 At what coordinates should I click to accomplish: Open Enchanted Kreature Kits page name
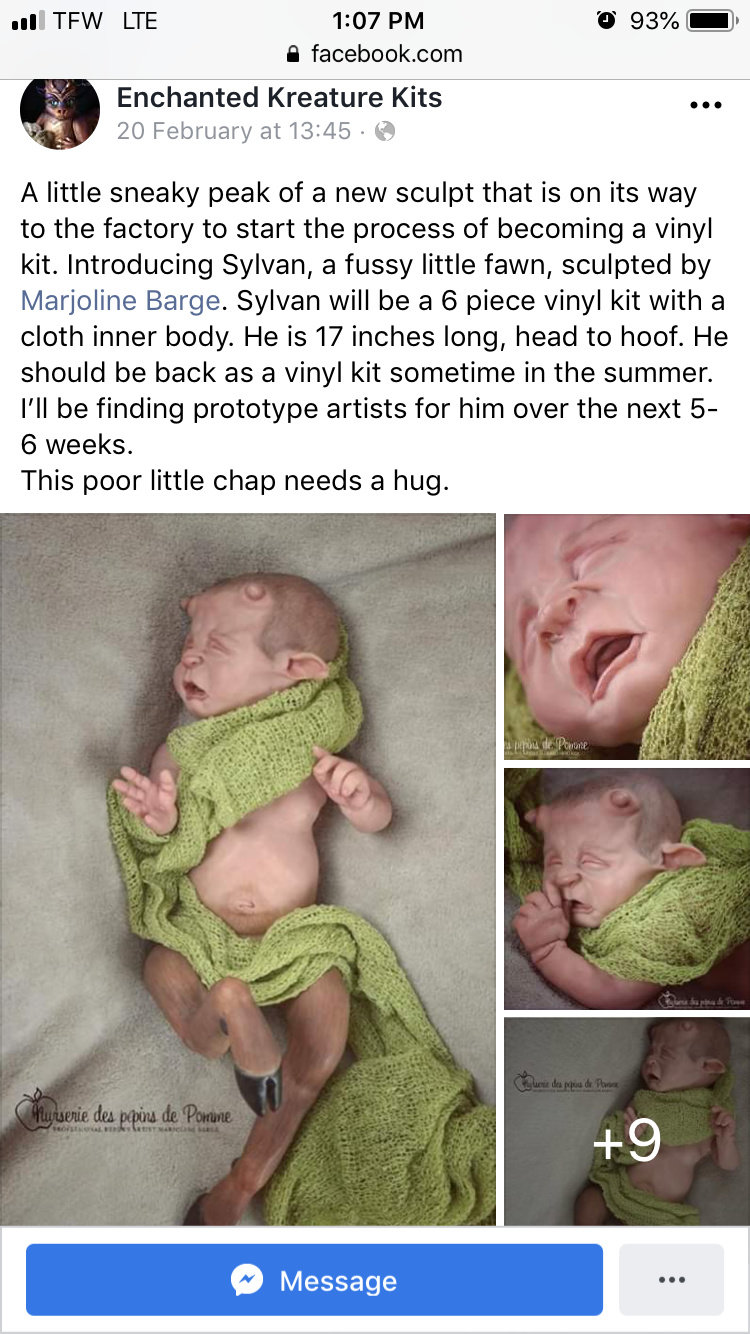(x=279, y=97)
